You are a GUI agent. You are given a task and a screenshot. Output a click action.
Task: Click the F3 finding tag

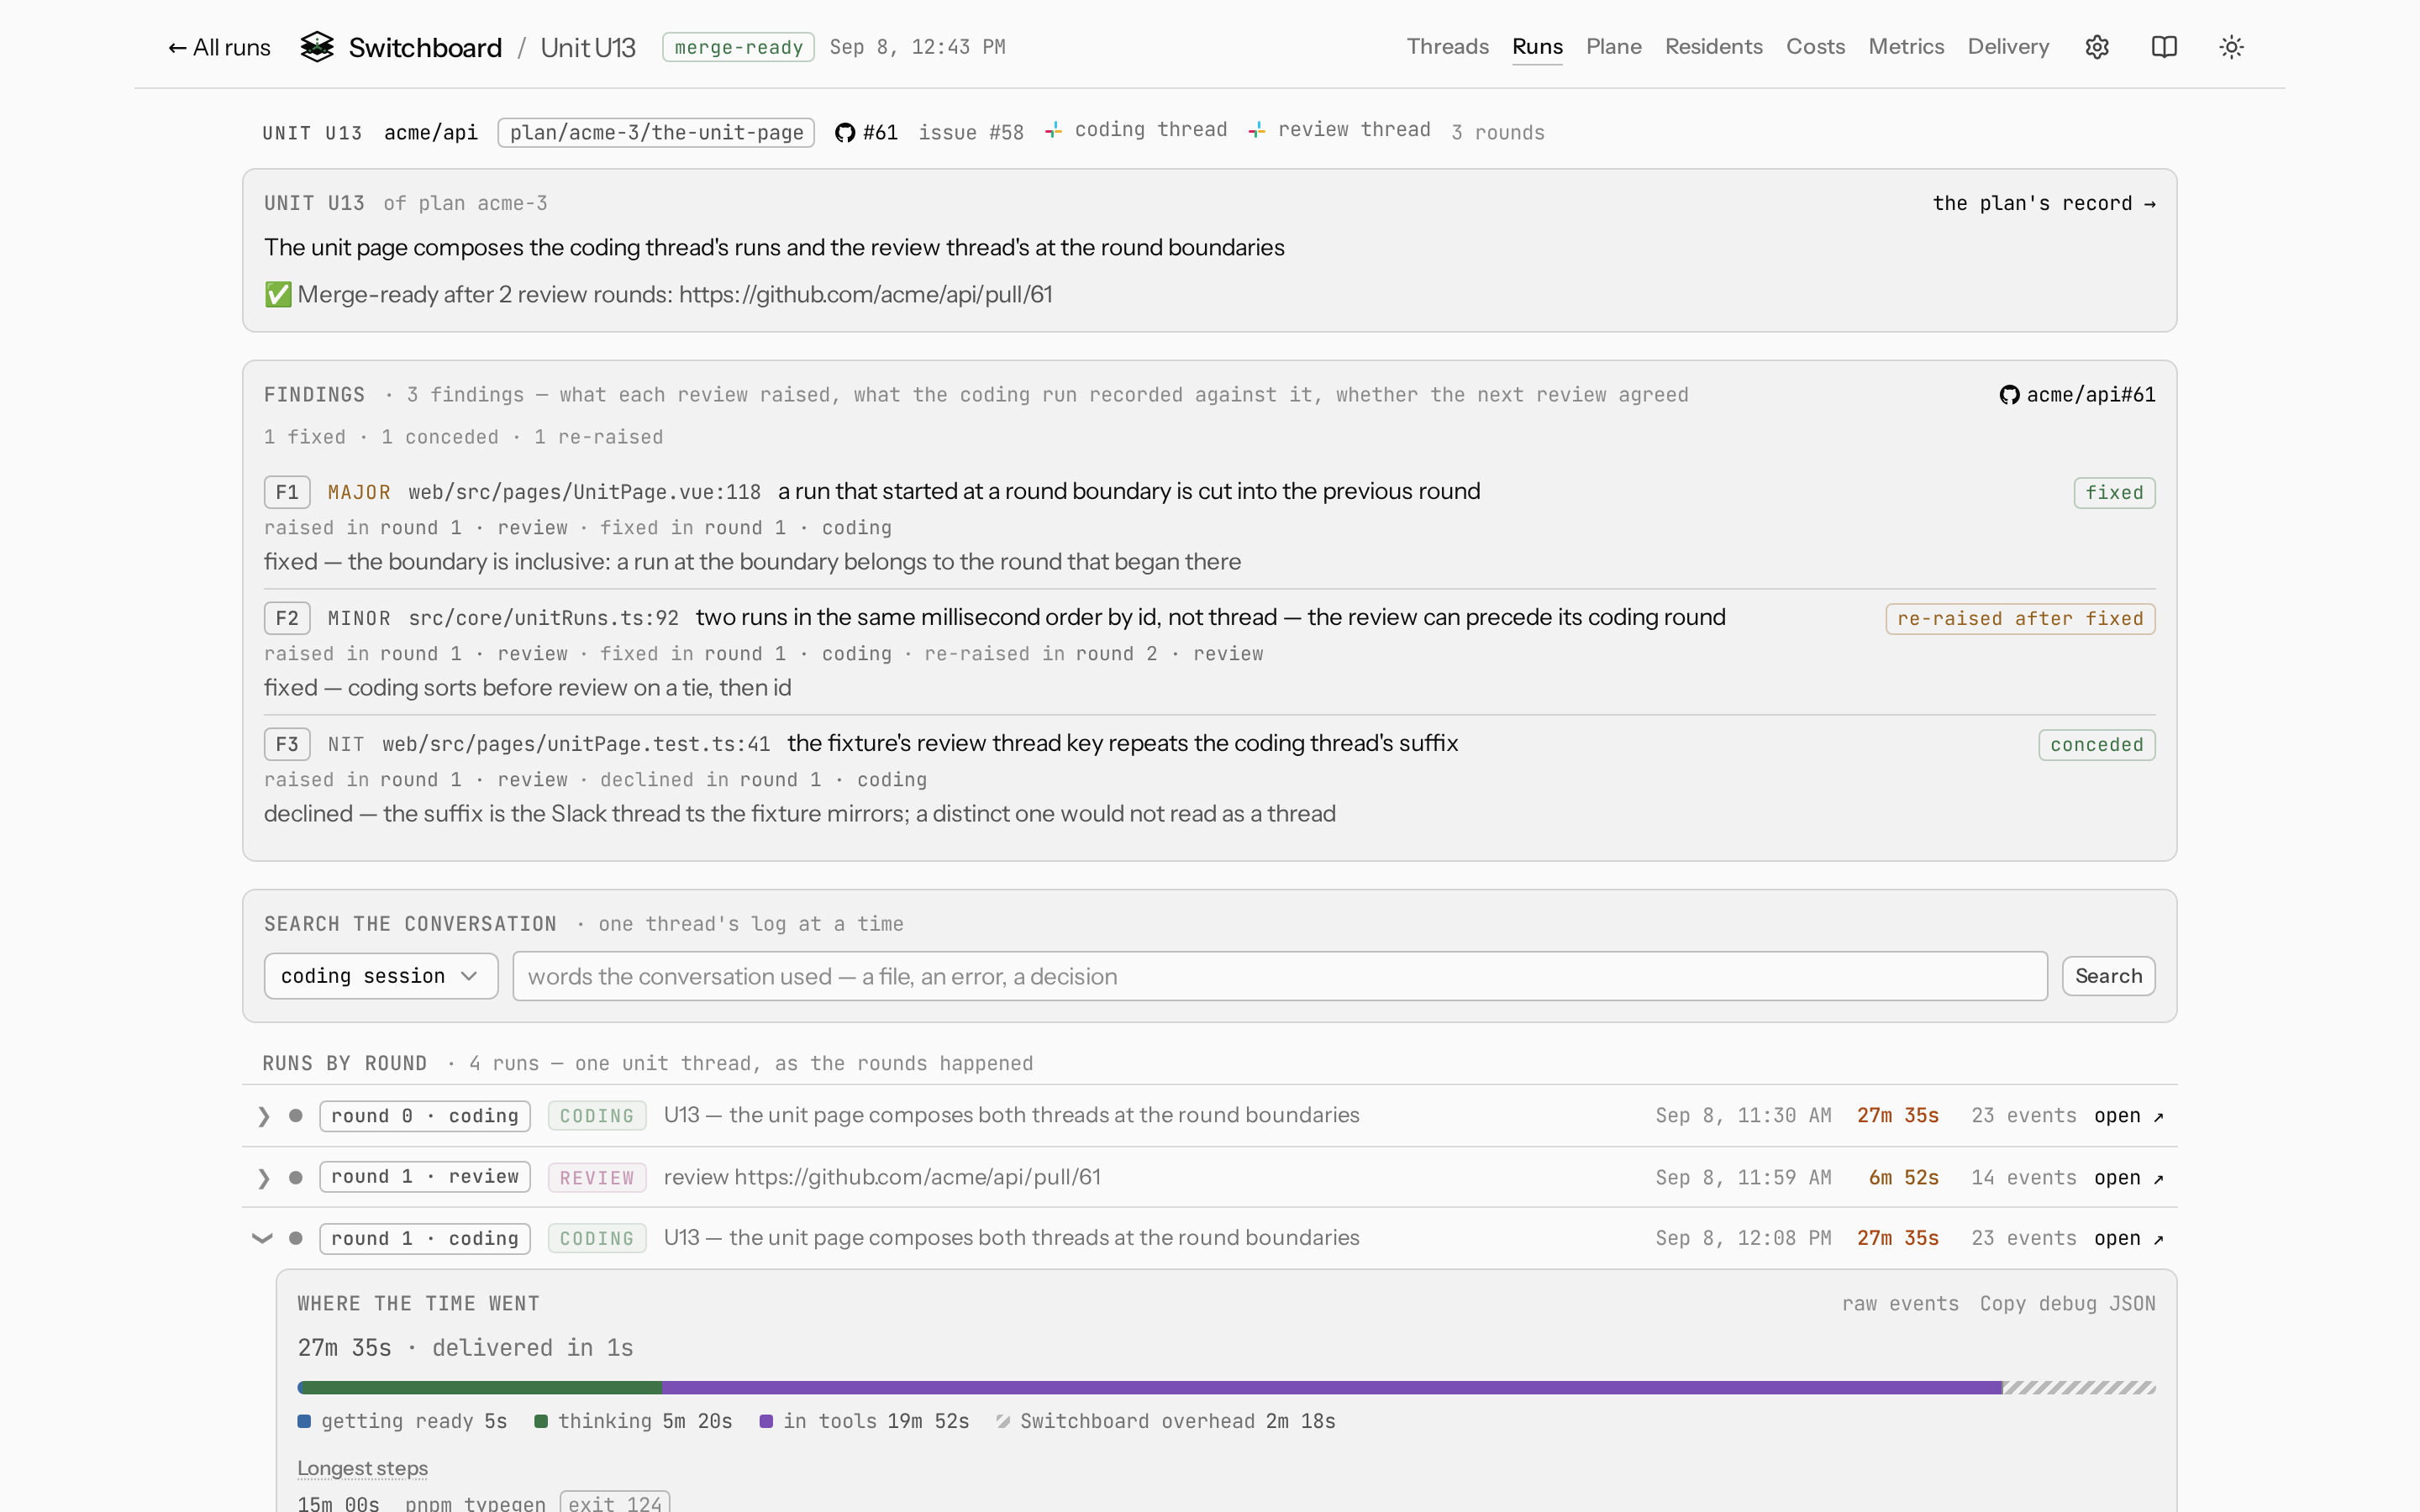[287, 744]
